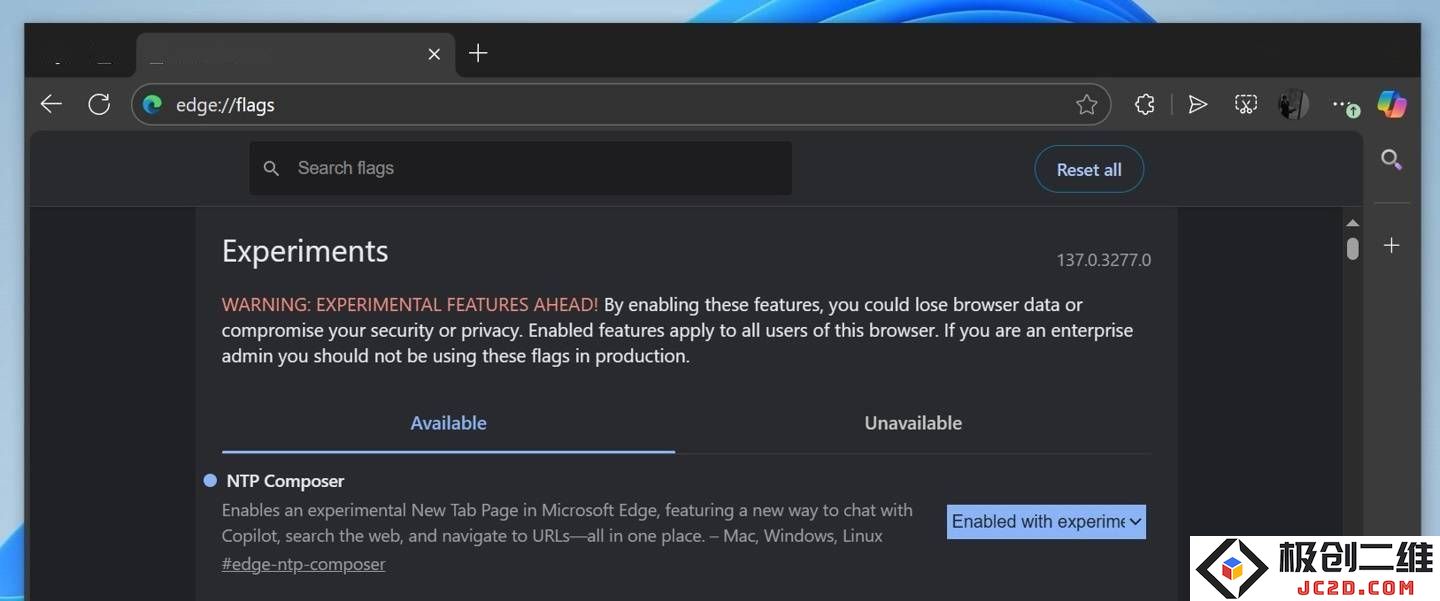The width and height of the screenshot is (1440, 601).
Task: Add a sidebar app with plus icon
Action: click(x=1391, y=245)
